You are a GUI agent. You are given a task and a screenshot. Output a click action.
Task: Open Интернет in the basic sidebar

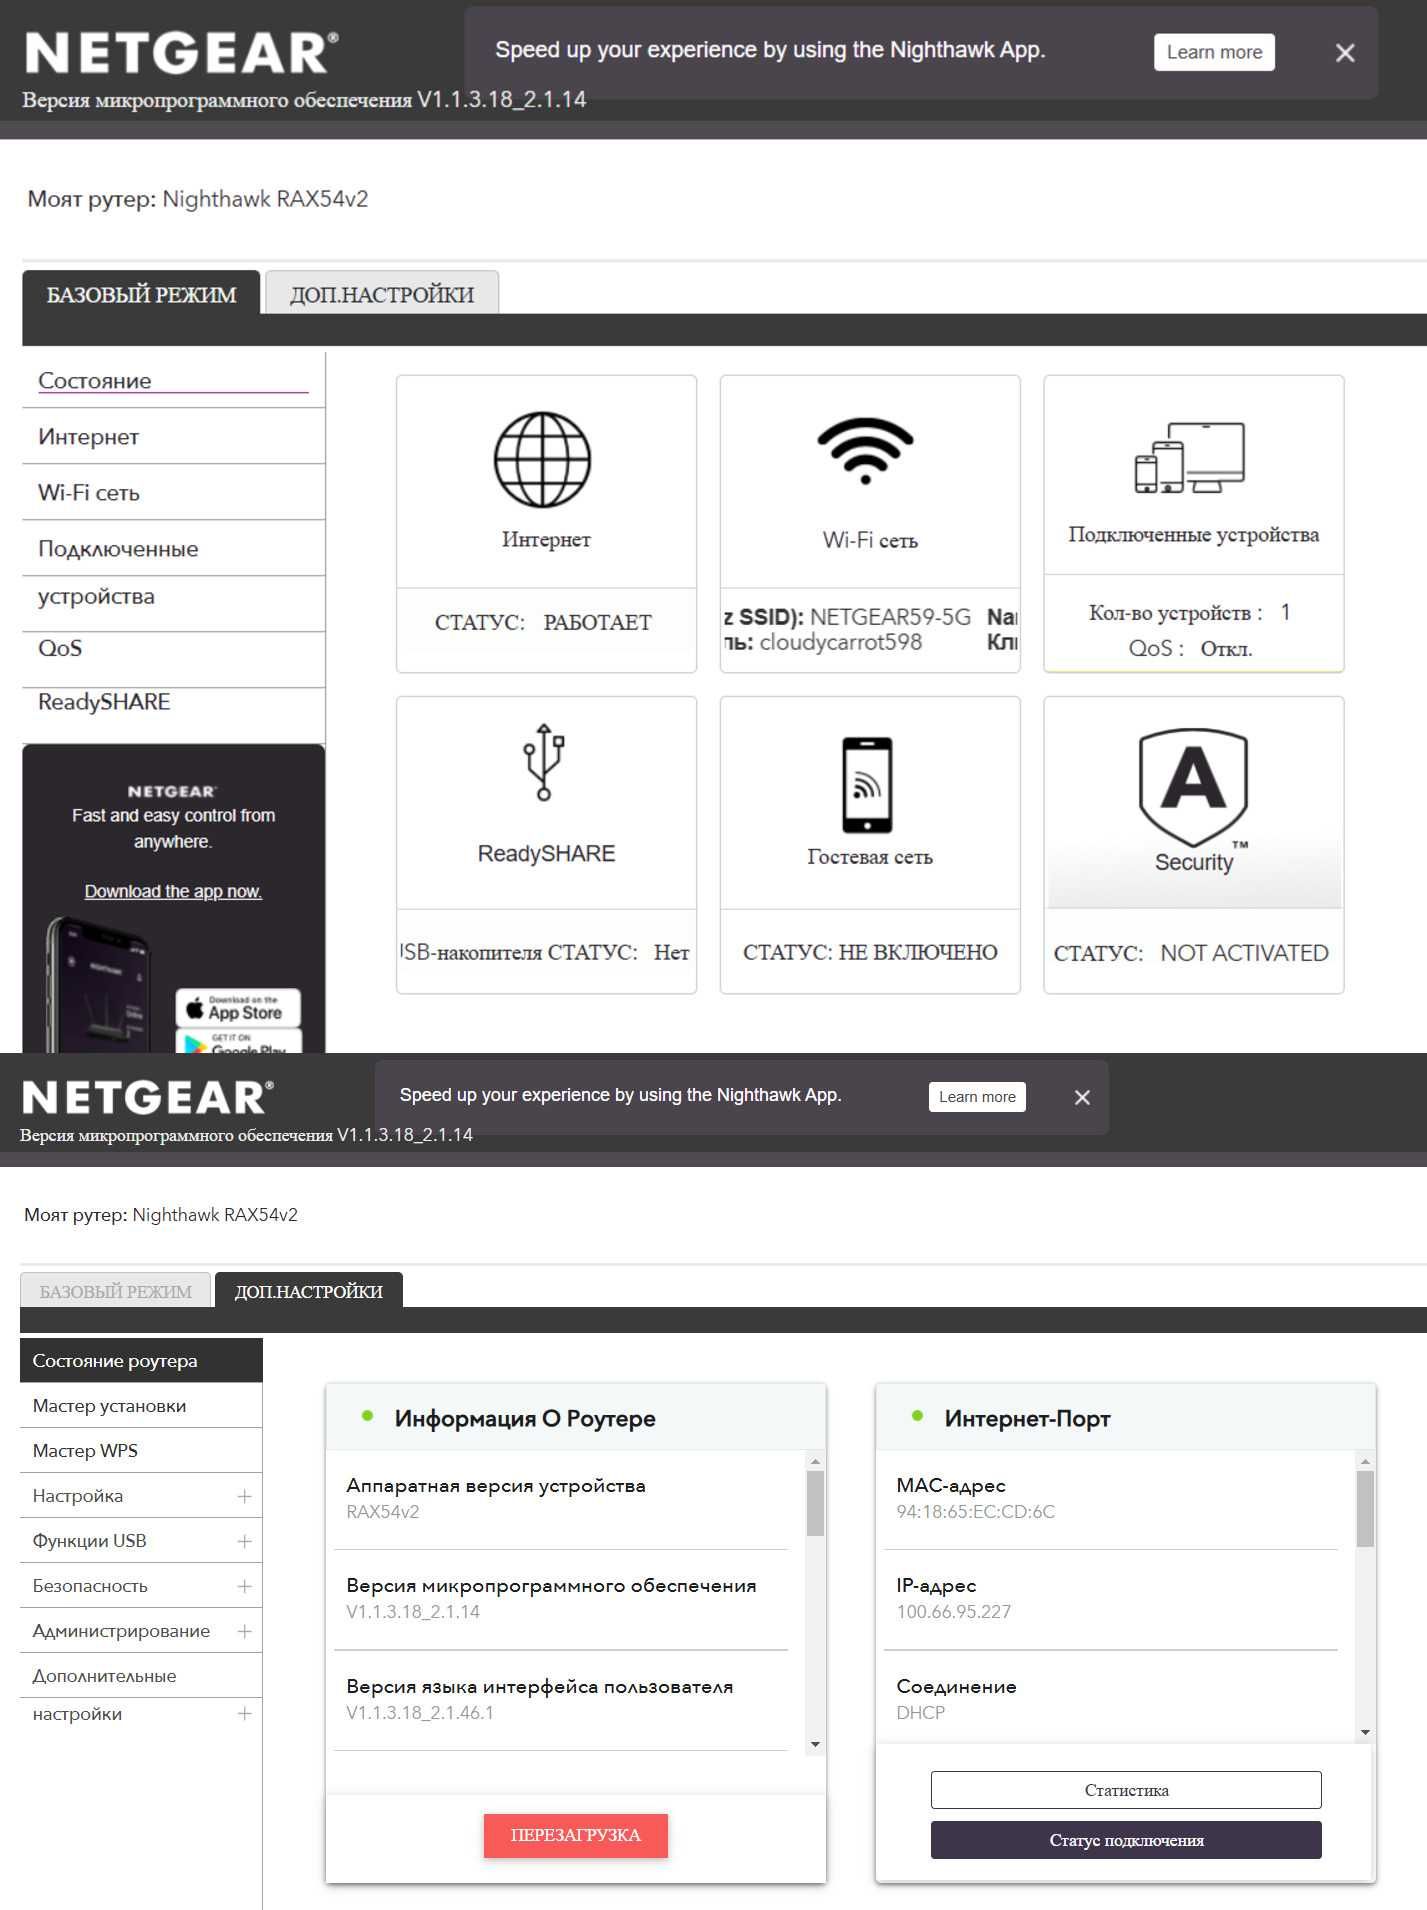173,436
